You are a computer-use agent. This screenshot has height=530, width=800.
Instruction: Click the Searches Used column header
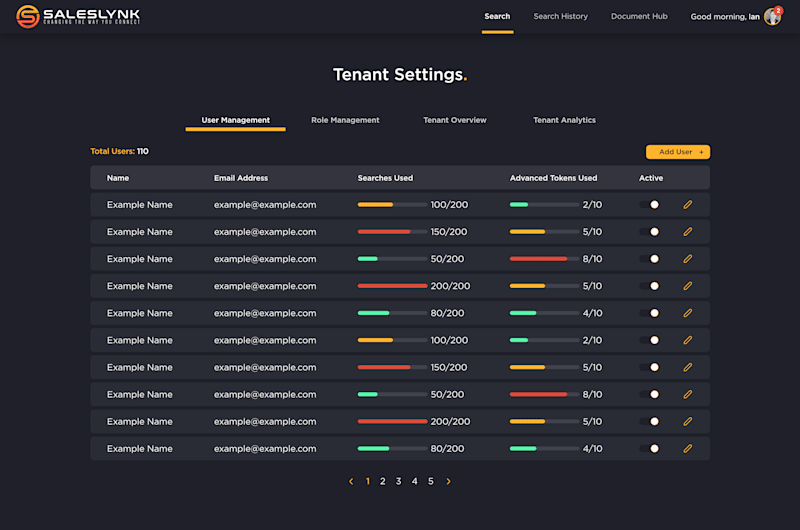385,178
